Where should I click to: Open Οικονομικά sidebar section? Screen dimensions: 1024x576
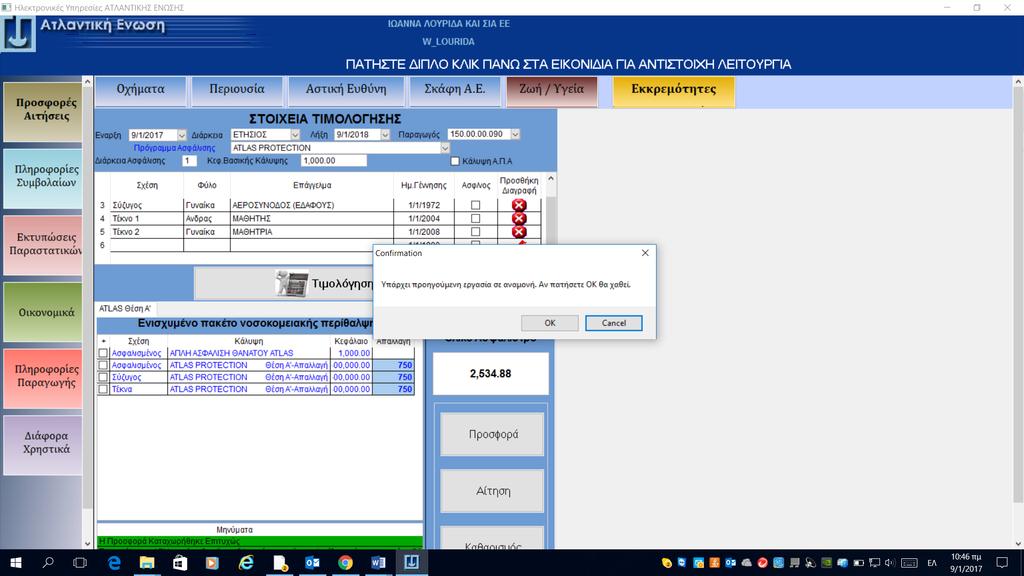point(43,312)
